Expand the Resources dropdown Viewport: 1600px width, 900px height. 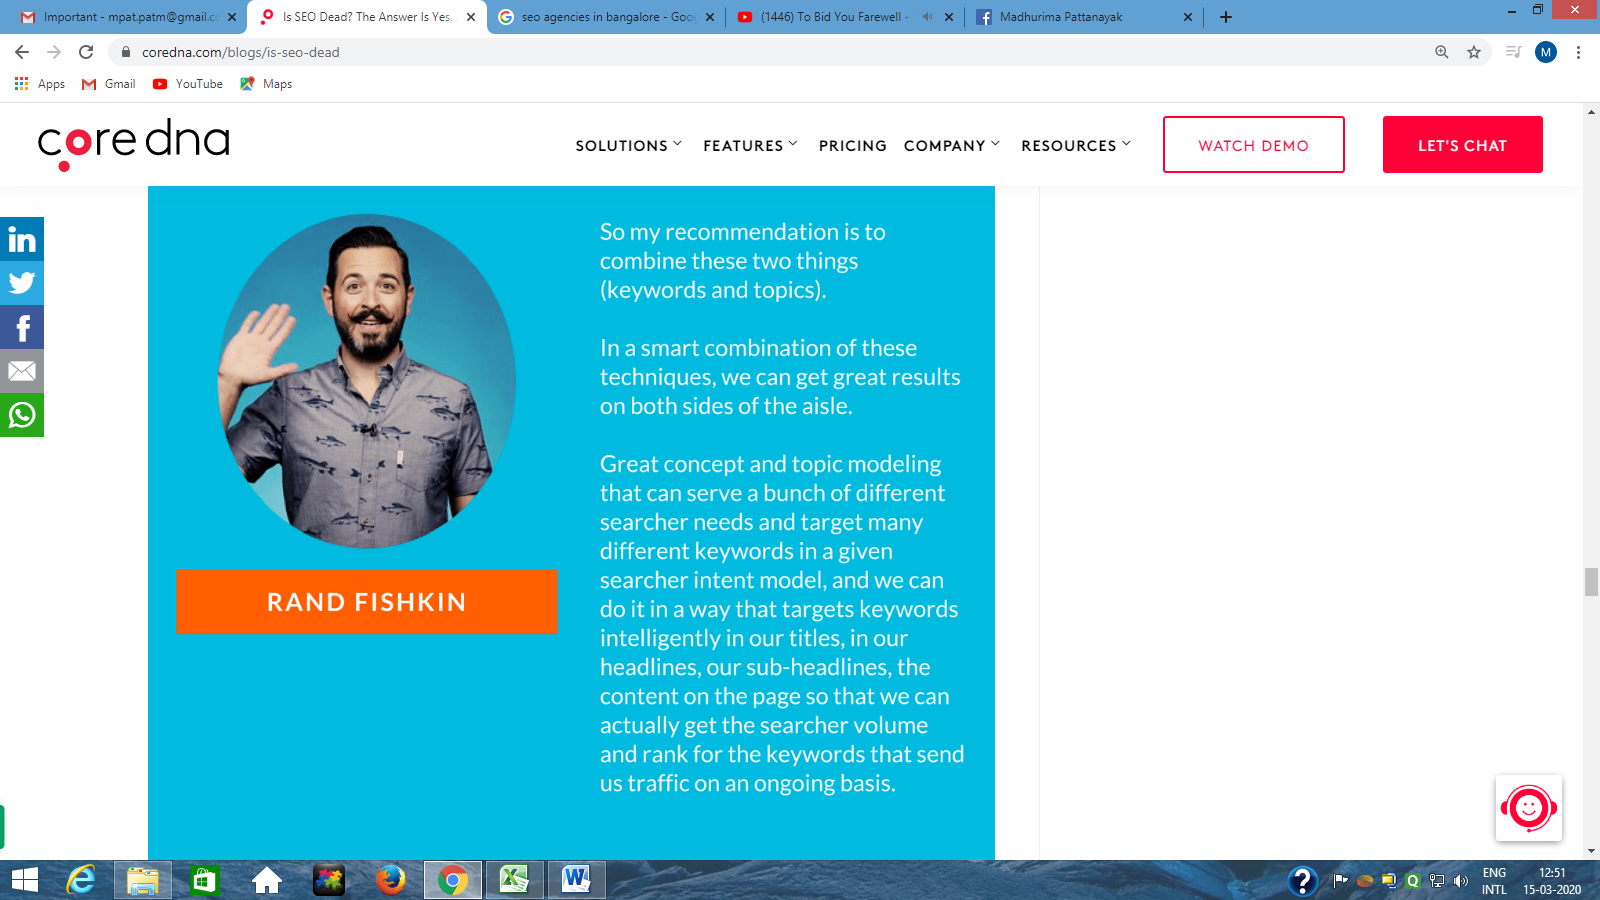(1076, 146)
